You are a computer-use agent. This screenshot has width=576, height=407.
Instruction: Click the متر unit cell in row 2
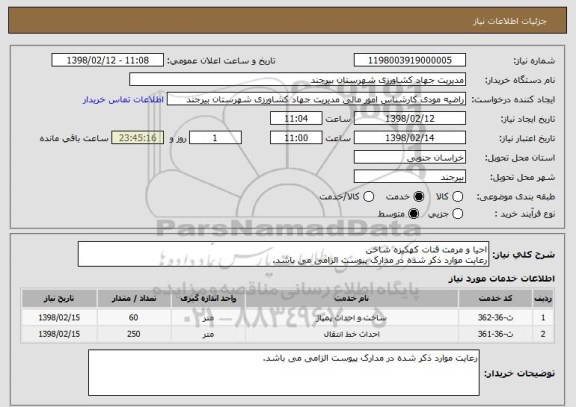pos(208,334)
